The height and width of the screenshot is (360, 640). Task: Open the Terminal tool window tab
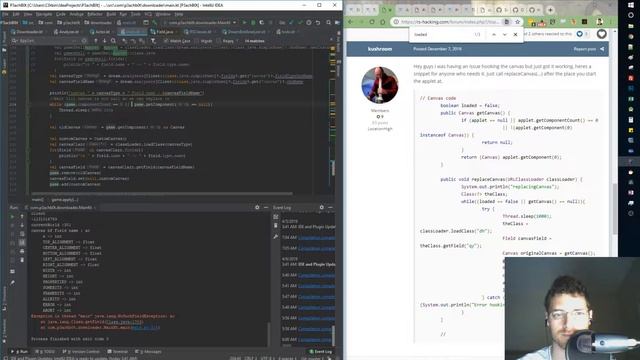(x=118, y=351)
